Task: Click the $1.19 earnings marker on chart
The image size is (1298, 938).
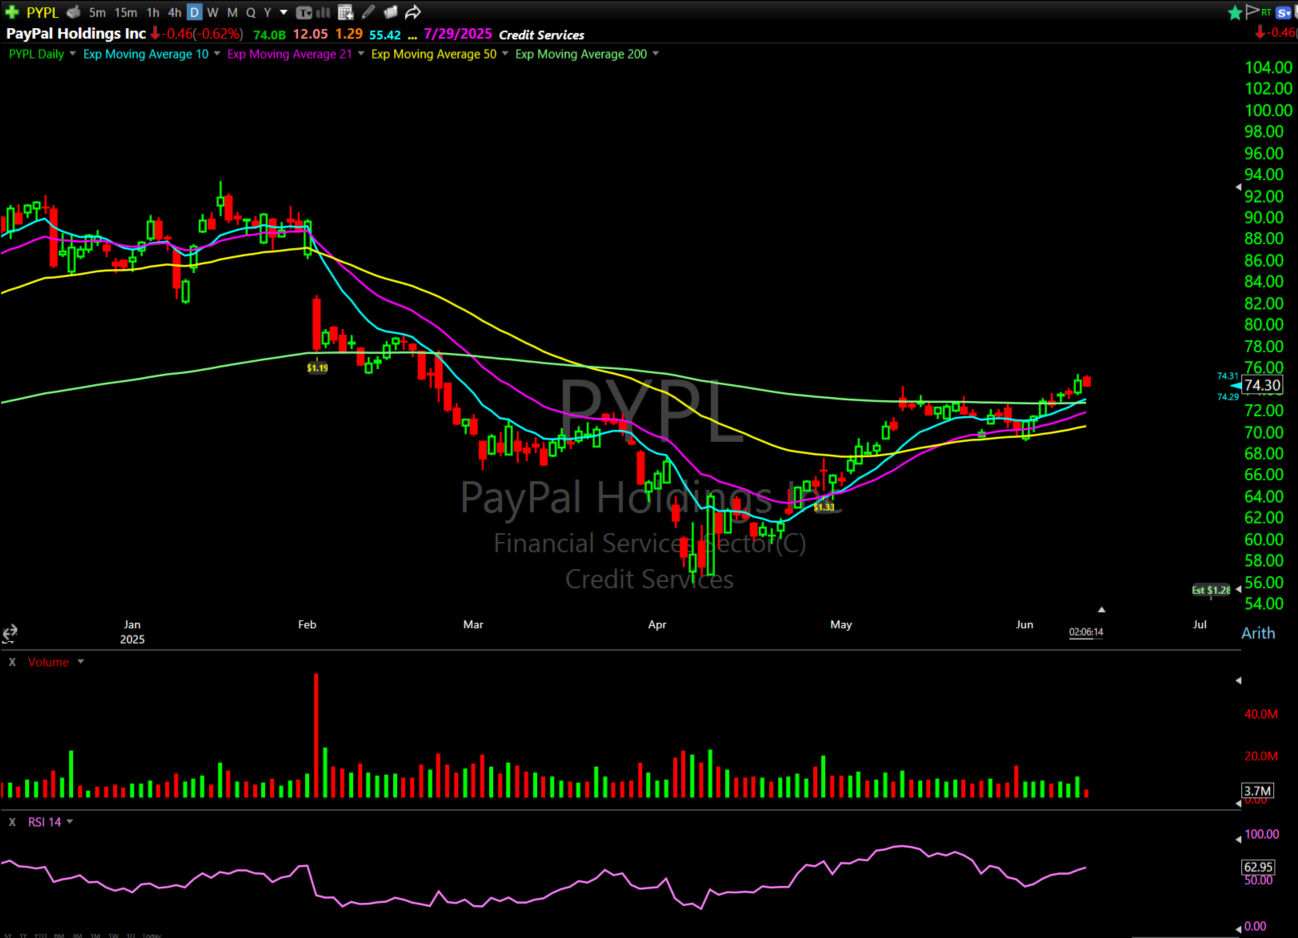Action: pos(317,368)
